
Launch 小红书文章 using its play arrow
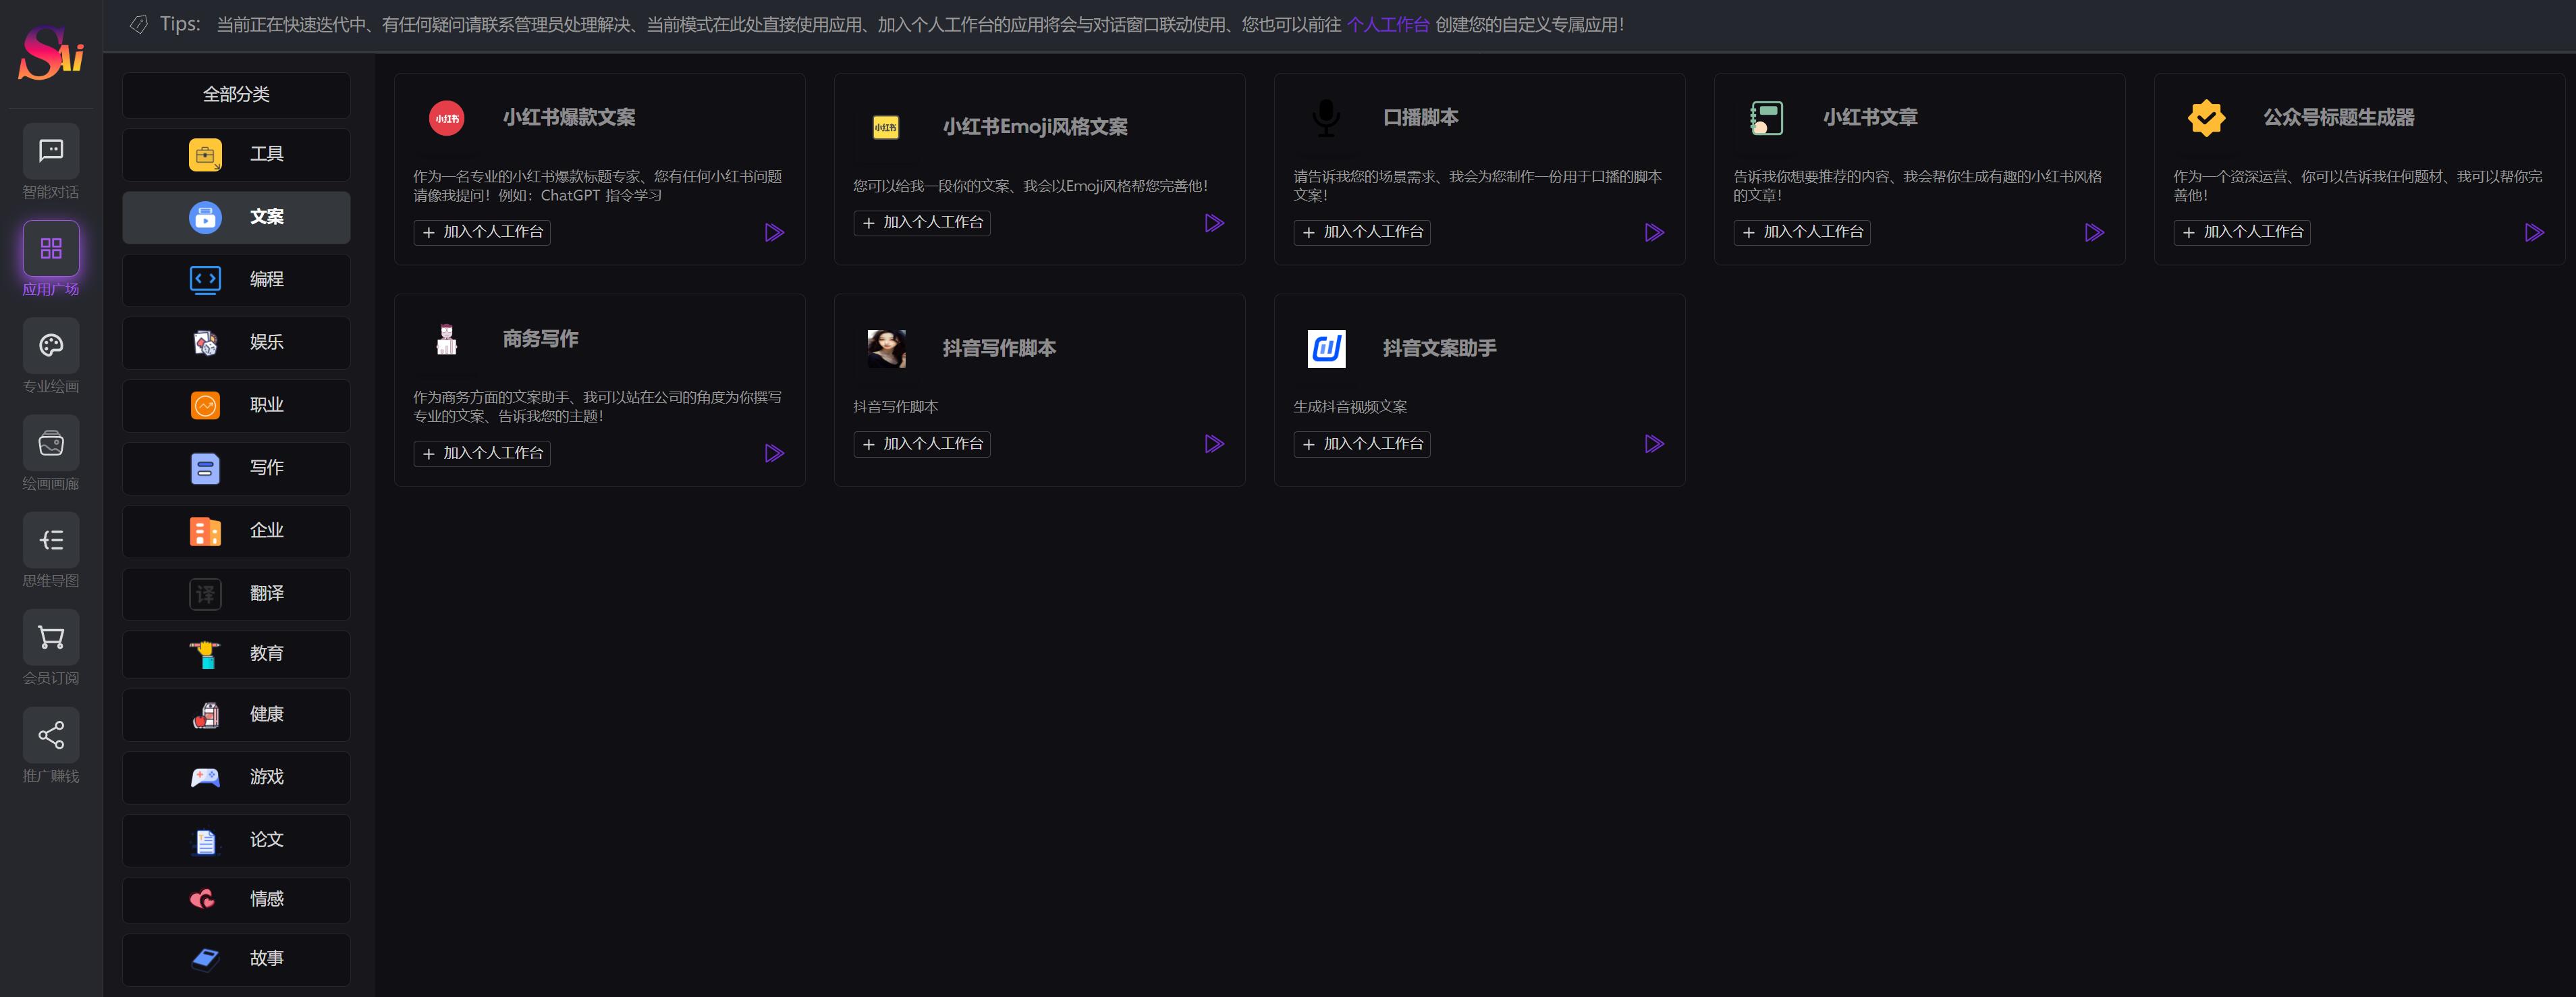pos(2094,233)
